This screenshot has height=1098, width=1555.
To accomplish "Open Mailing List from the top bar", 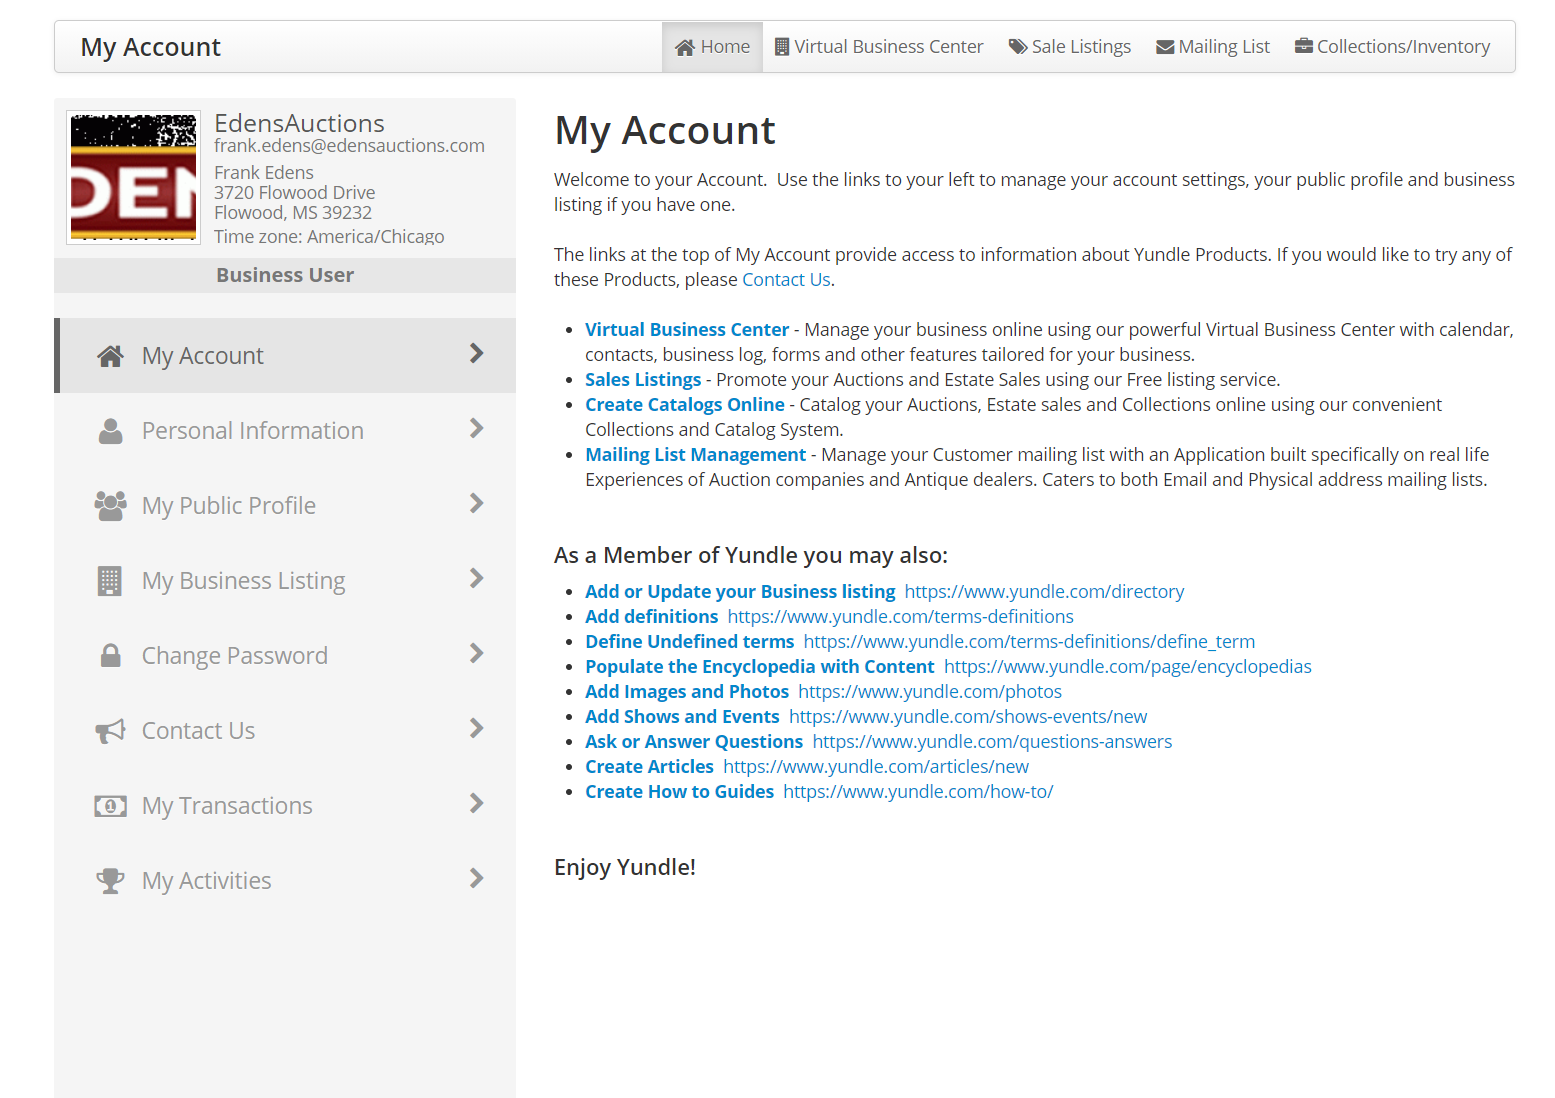I will (x=1213, y=47).
